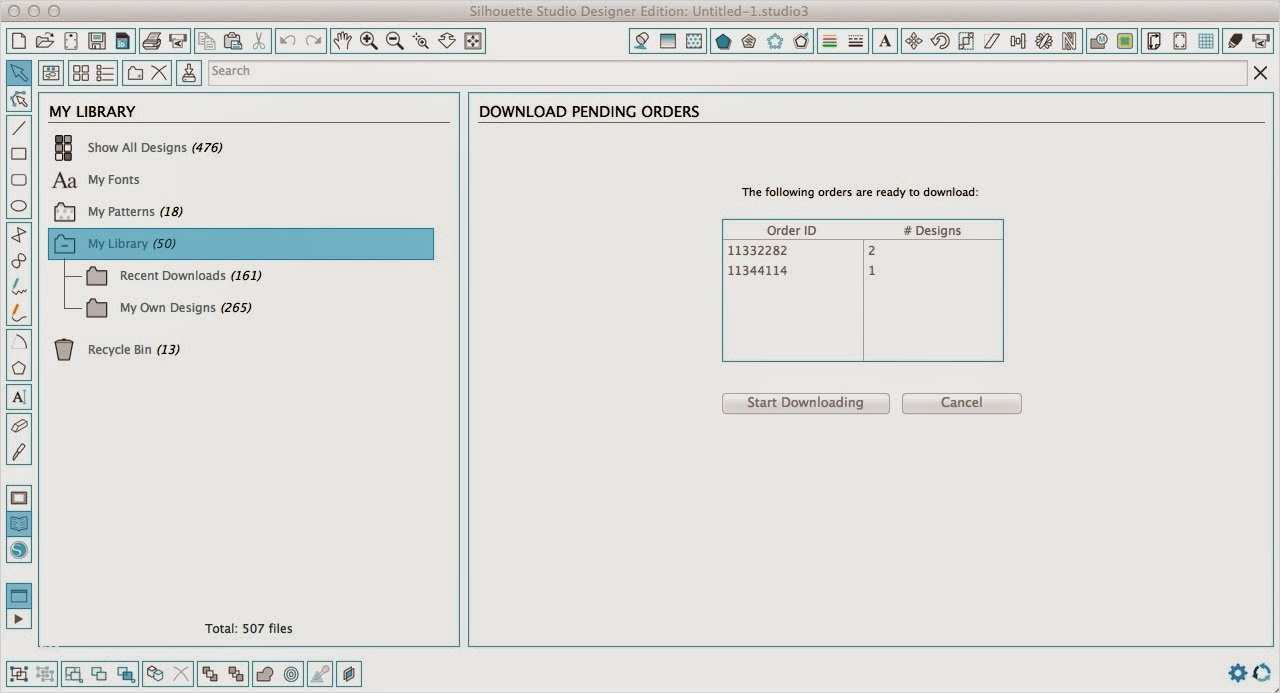Screen dimensions: 1280x693
Task: Select the Pan hand tool
Action: pos(343,41)
